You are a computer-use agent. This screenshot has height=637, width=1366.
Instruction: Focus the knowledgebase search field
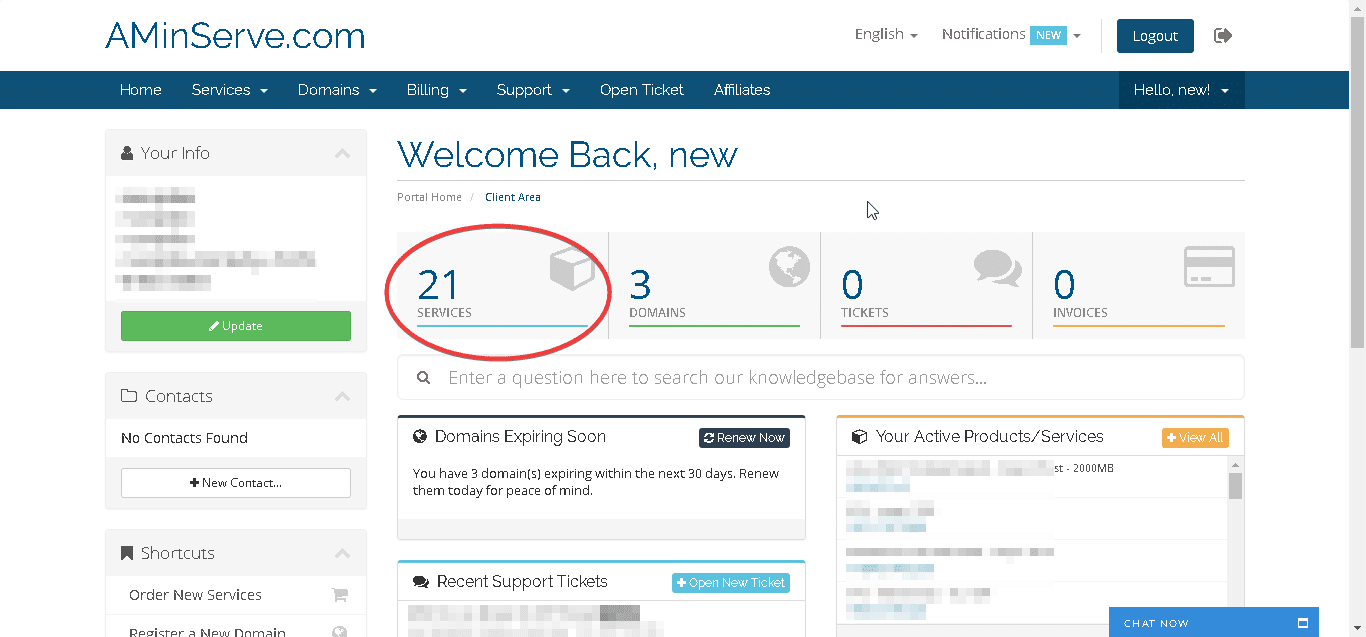(x=820, y=378)
